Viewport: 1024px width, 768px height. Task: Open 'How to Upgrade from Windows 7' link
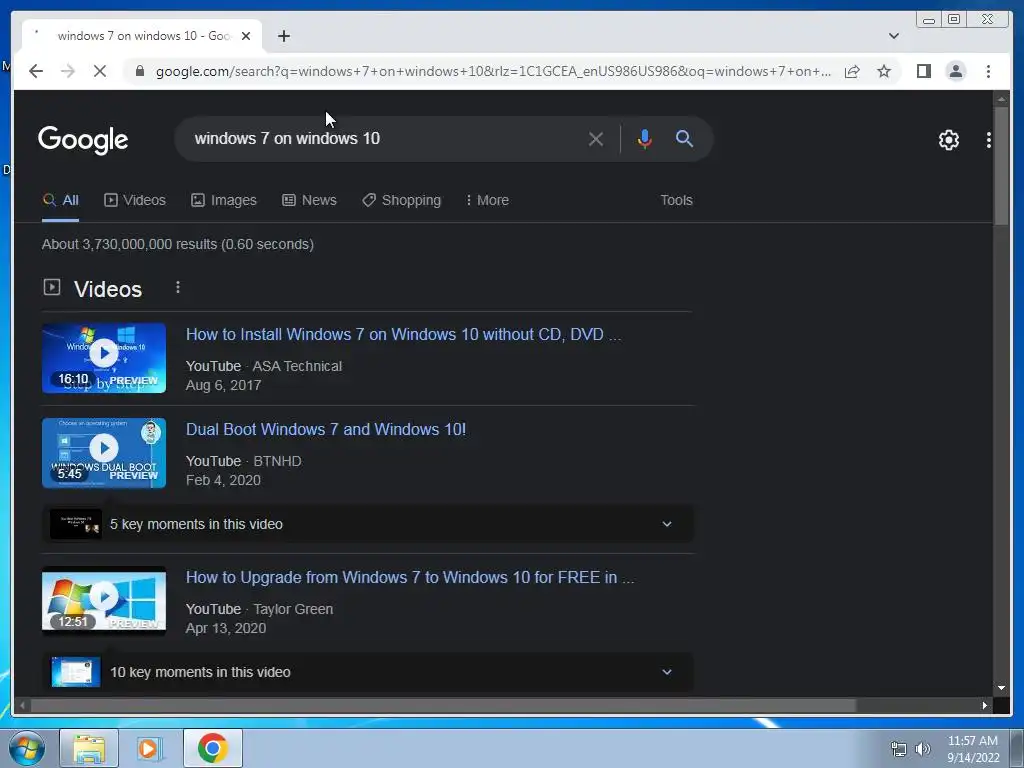(410, 577)
